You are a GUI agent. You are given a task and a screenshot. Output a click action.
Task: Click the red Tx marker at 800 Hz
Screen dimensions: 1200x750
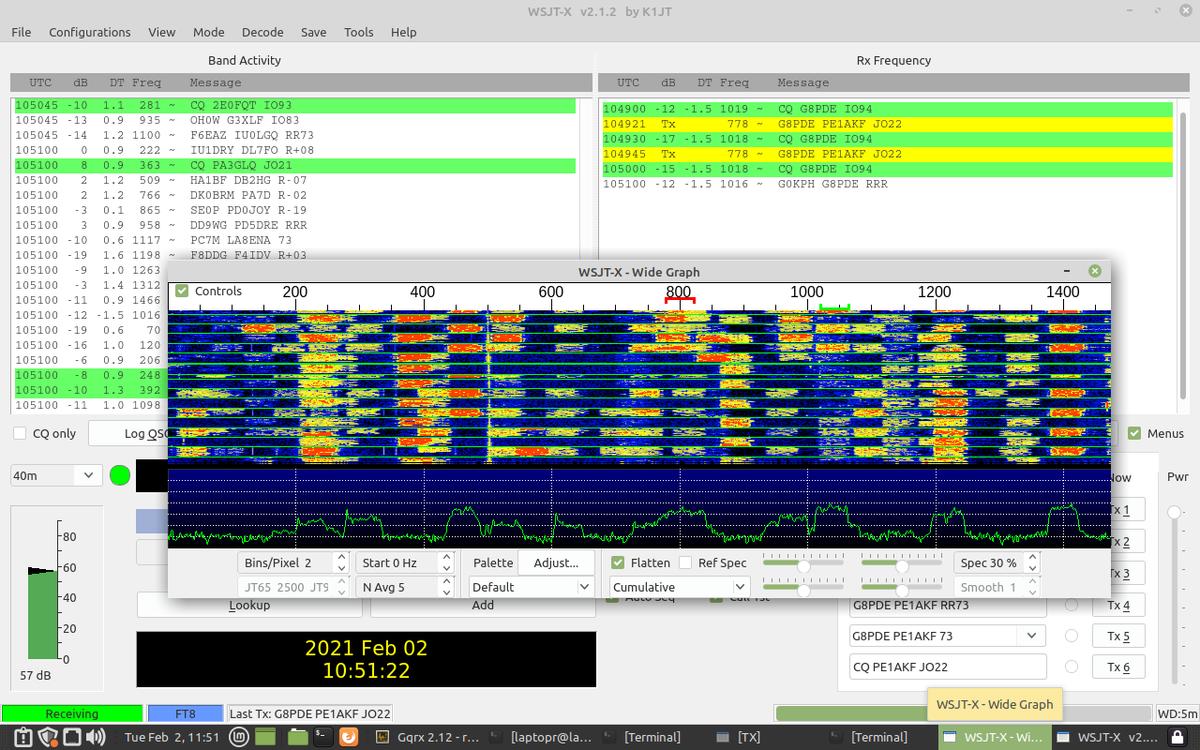680,300
